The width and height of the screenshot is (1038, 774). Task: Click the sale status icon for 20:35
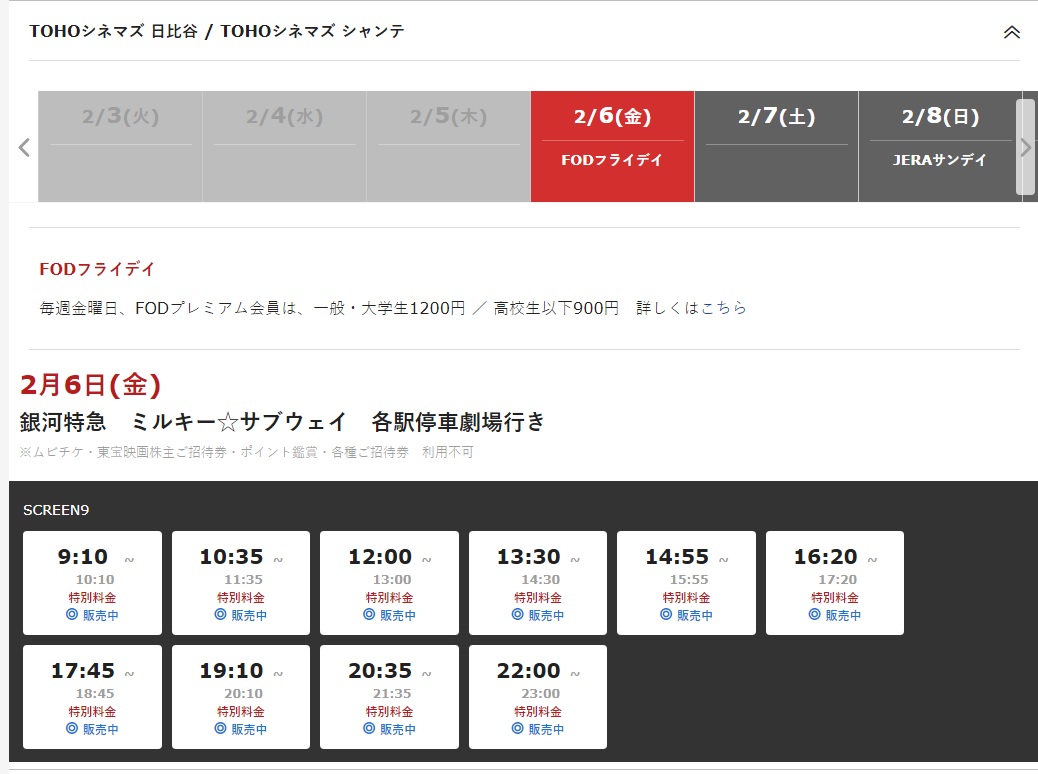(x=369, y=729)
